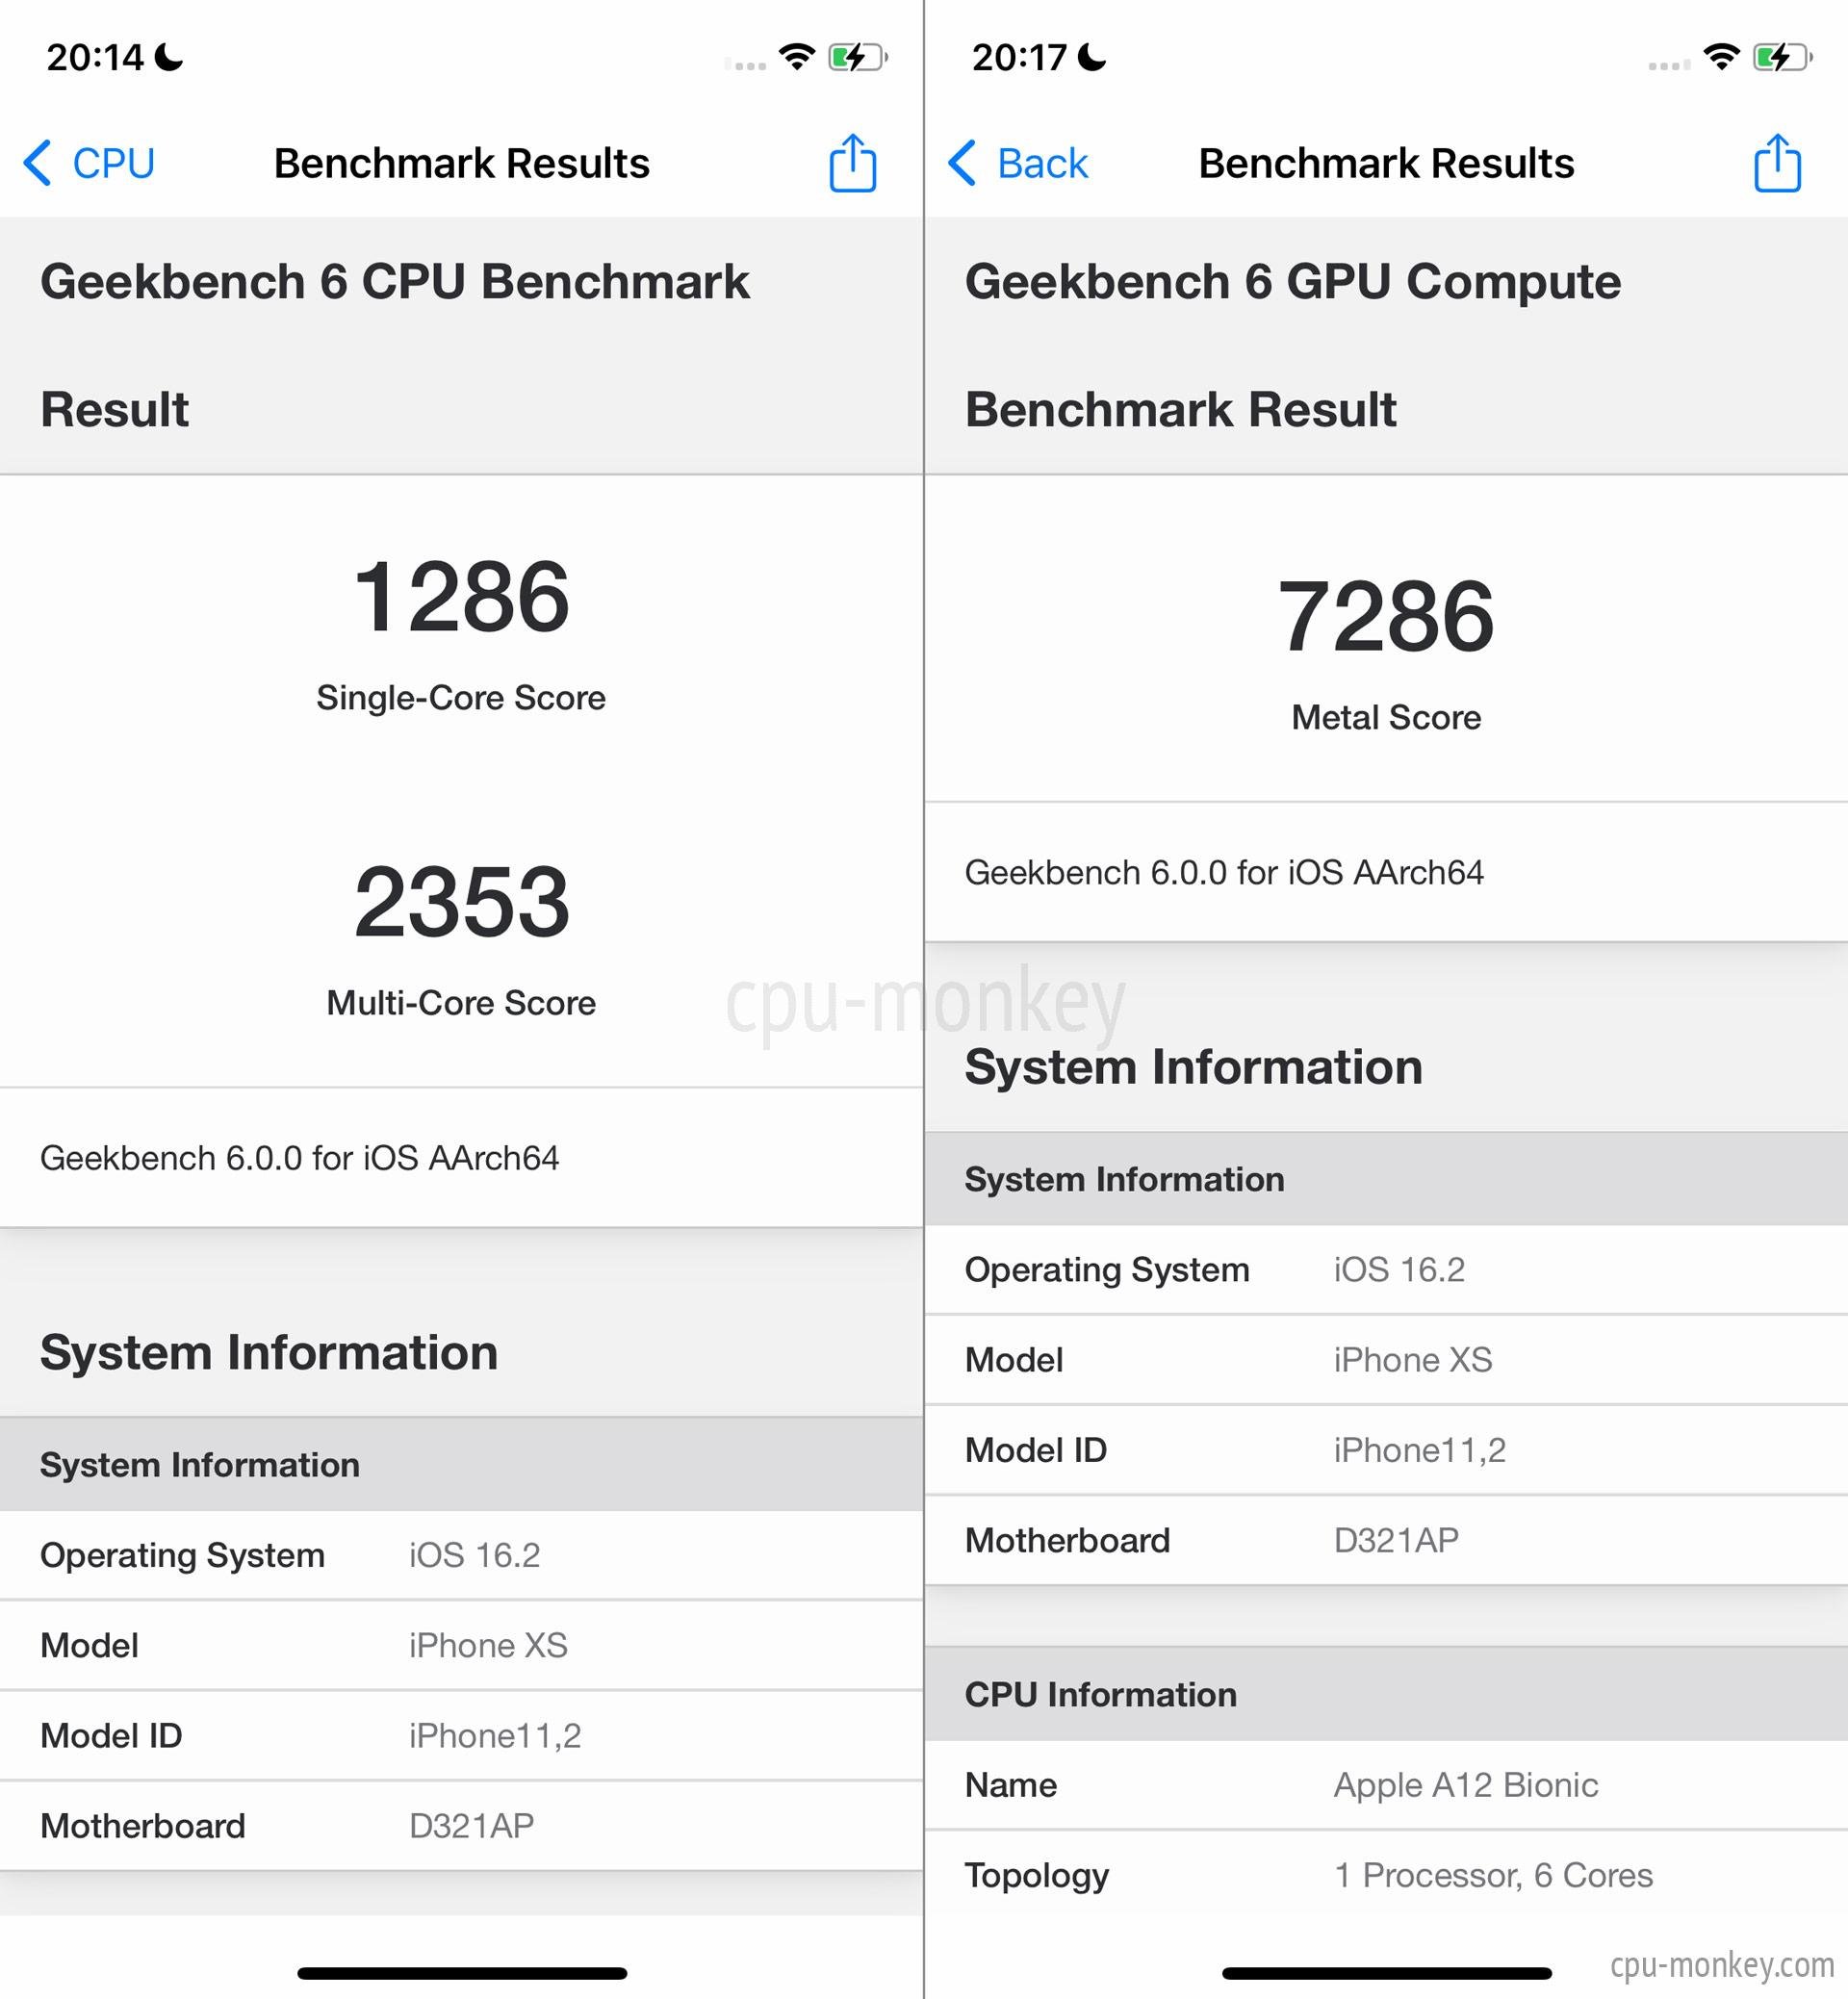Tap iPhone XS model value on CPU screen

click(488, 1645)
